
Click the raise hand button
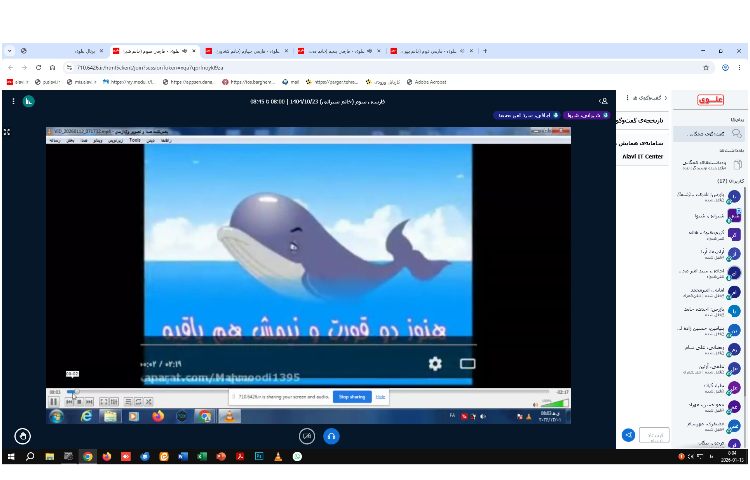click(22, 436)
